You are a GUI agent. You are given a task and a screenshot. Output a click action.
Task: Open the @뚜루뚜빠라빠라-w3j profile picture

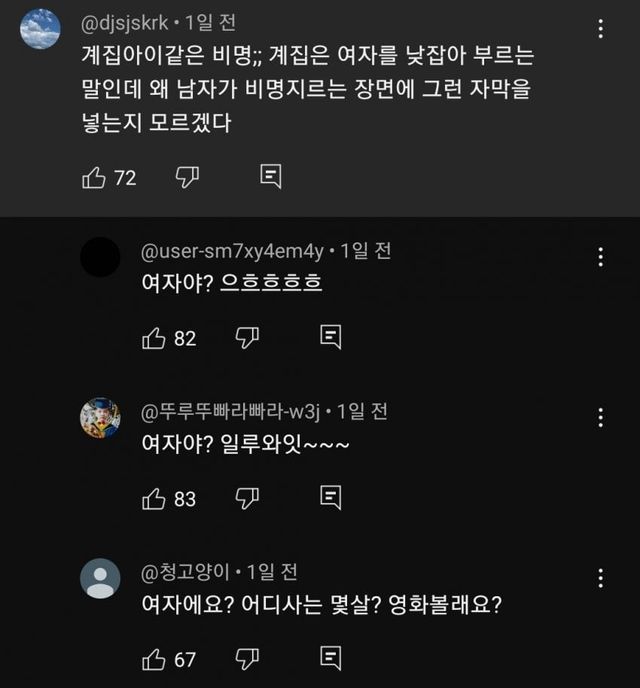coord(100,417)
